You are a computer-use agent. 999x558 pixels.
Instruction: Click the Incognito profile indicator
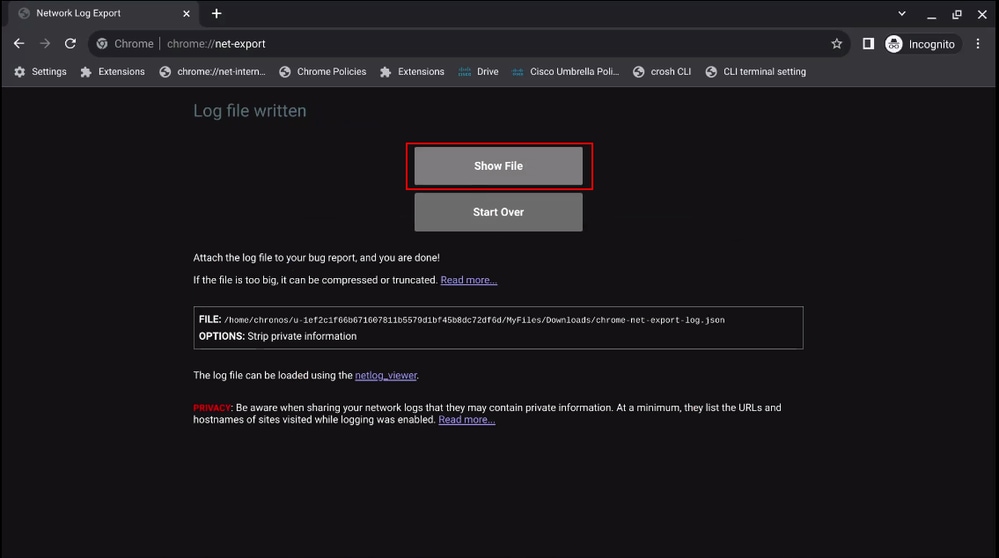pyautogui.click(x=922, y=44)
